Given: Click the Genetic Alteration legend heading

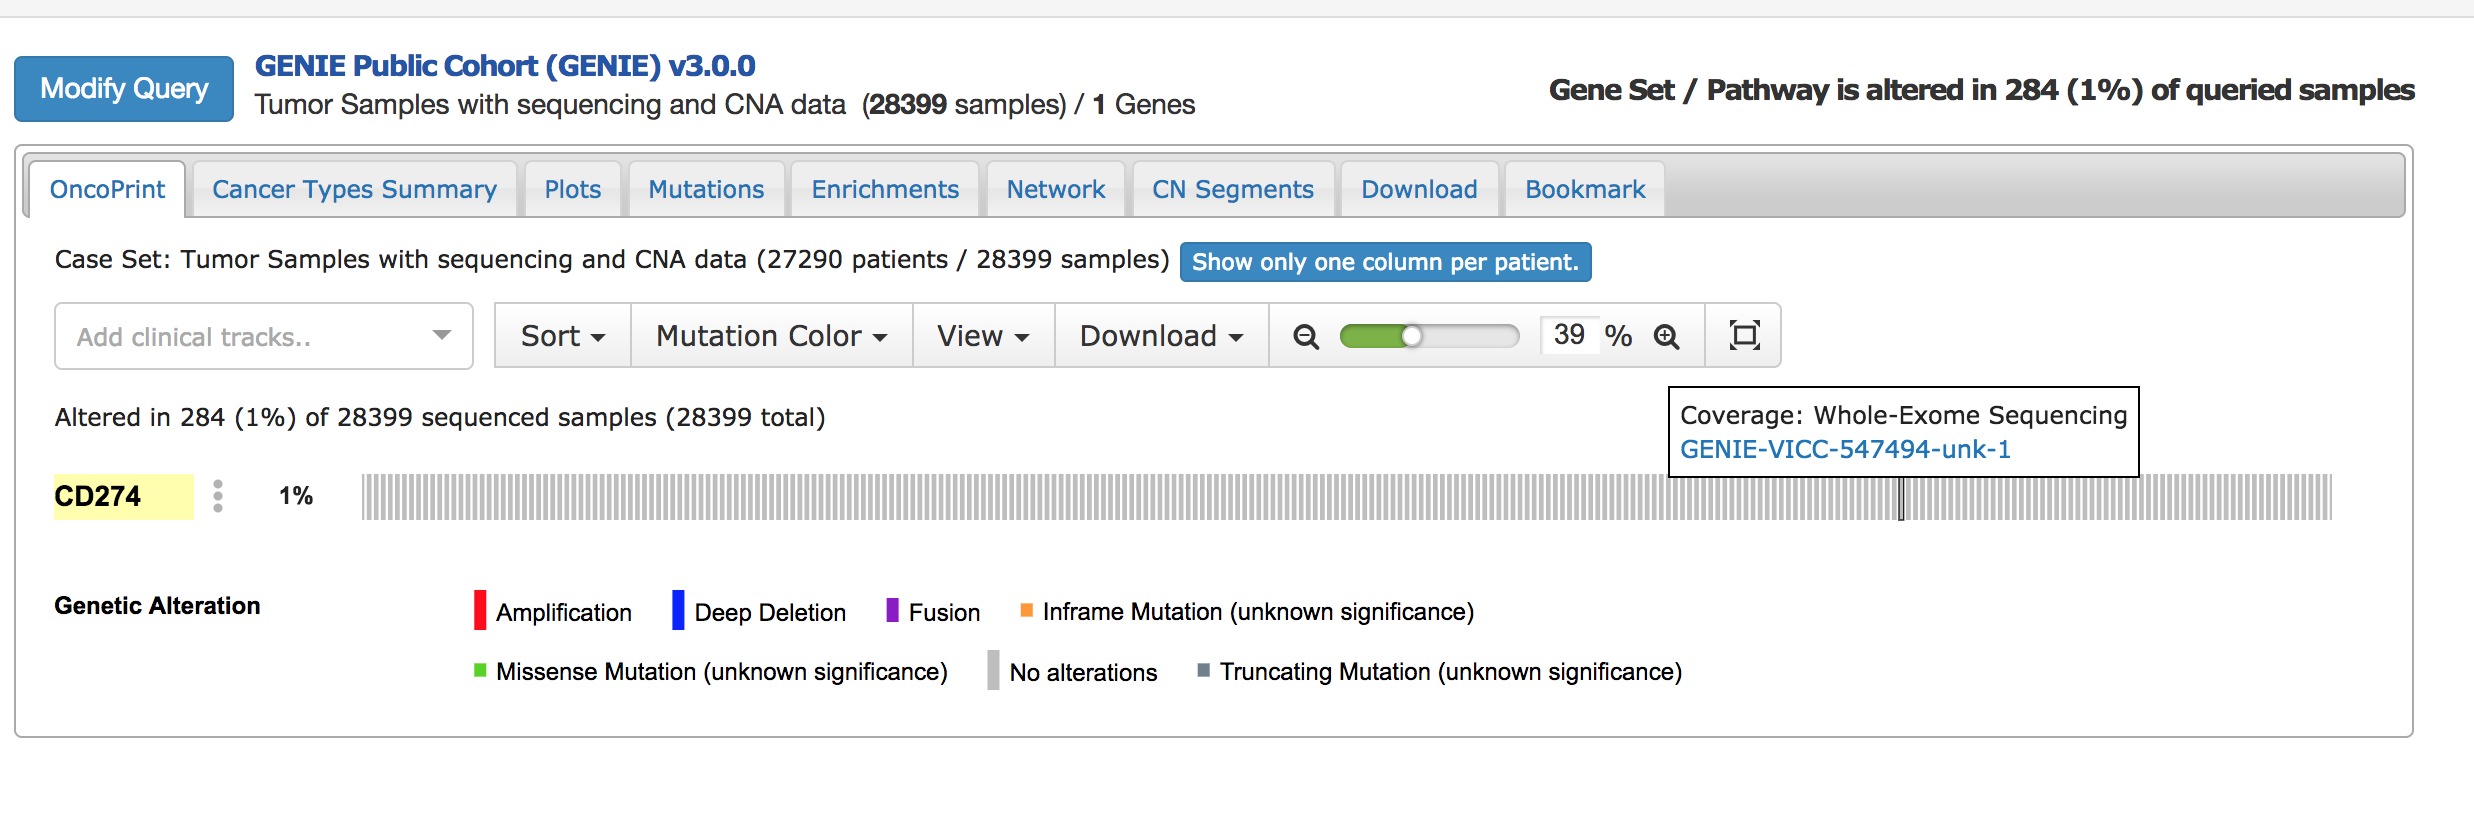Looking at the screenshot, I should point(157,606).
